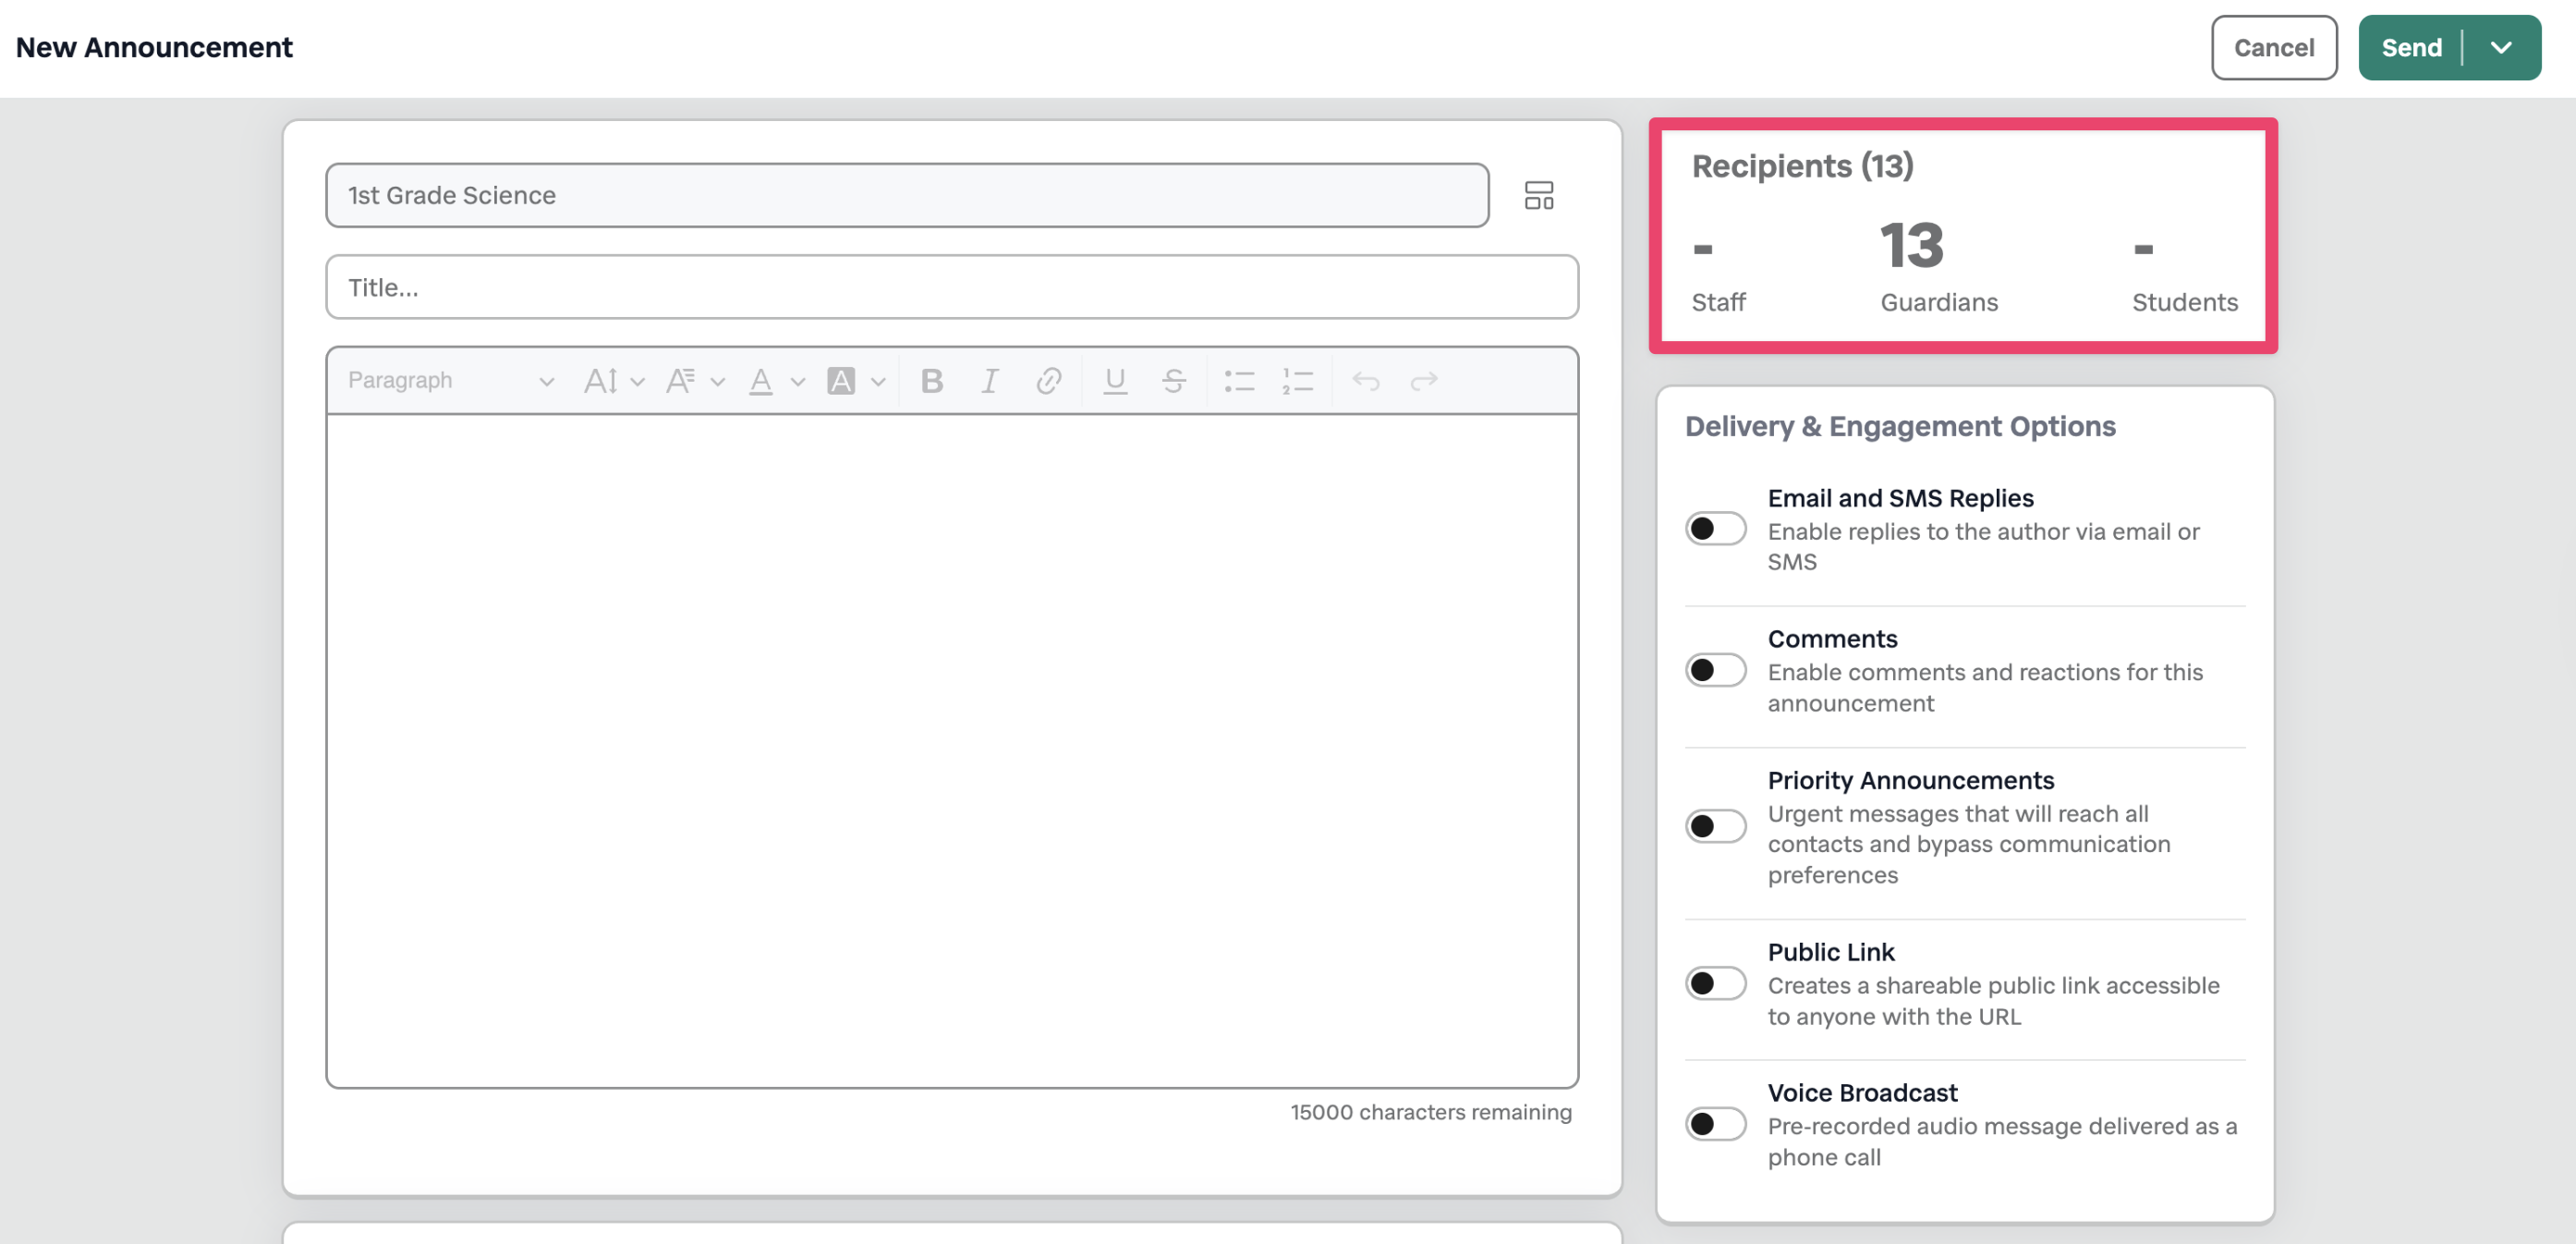The image size is (2576, 1244).
Task: Turn on the Comments toggle
Action: tap(1715, 669)
